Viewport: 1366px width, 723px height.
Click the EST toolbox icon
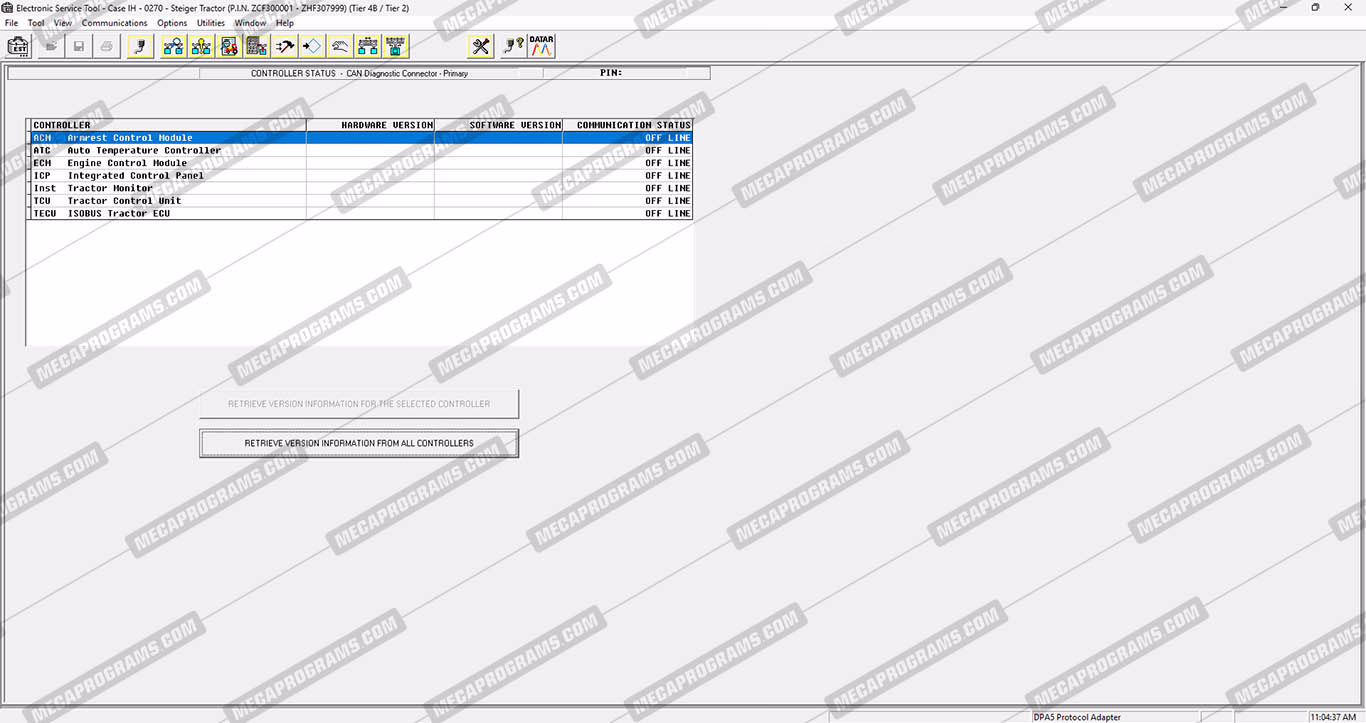pos(18,46)
